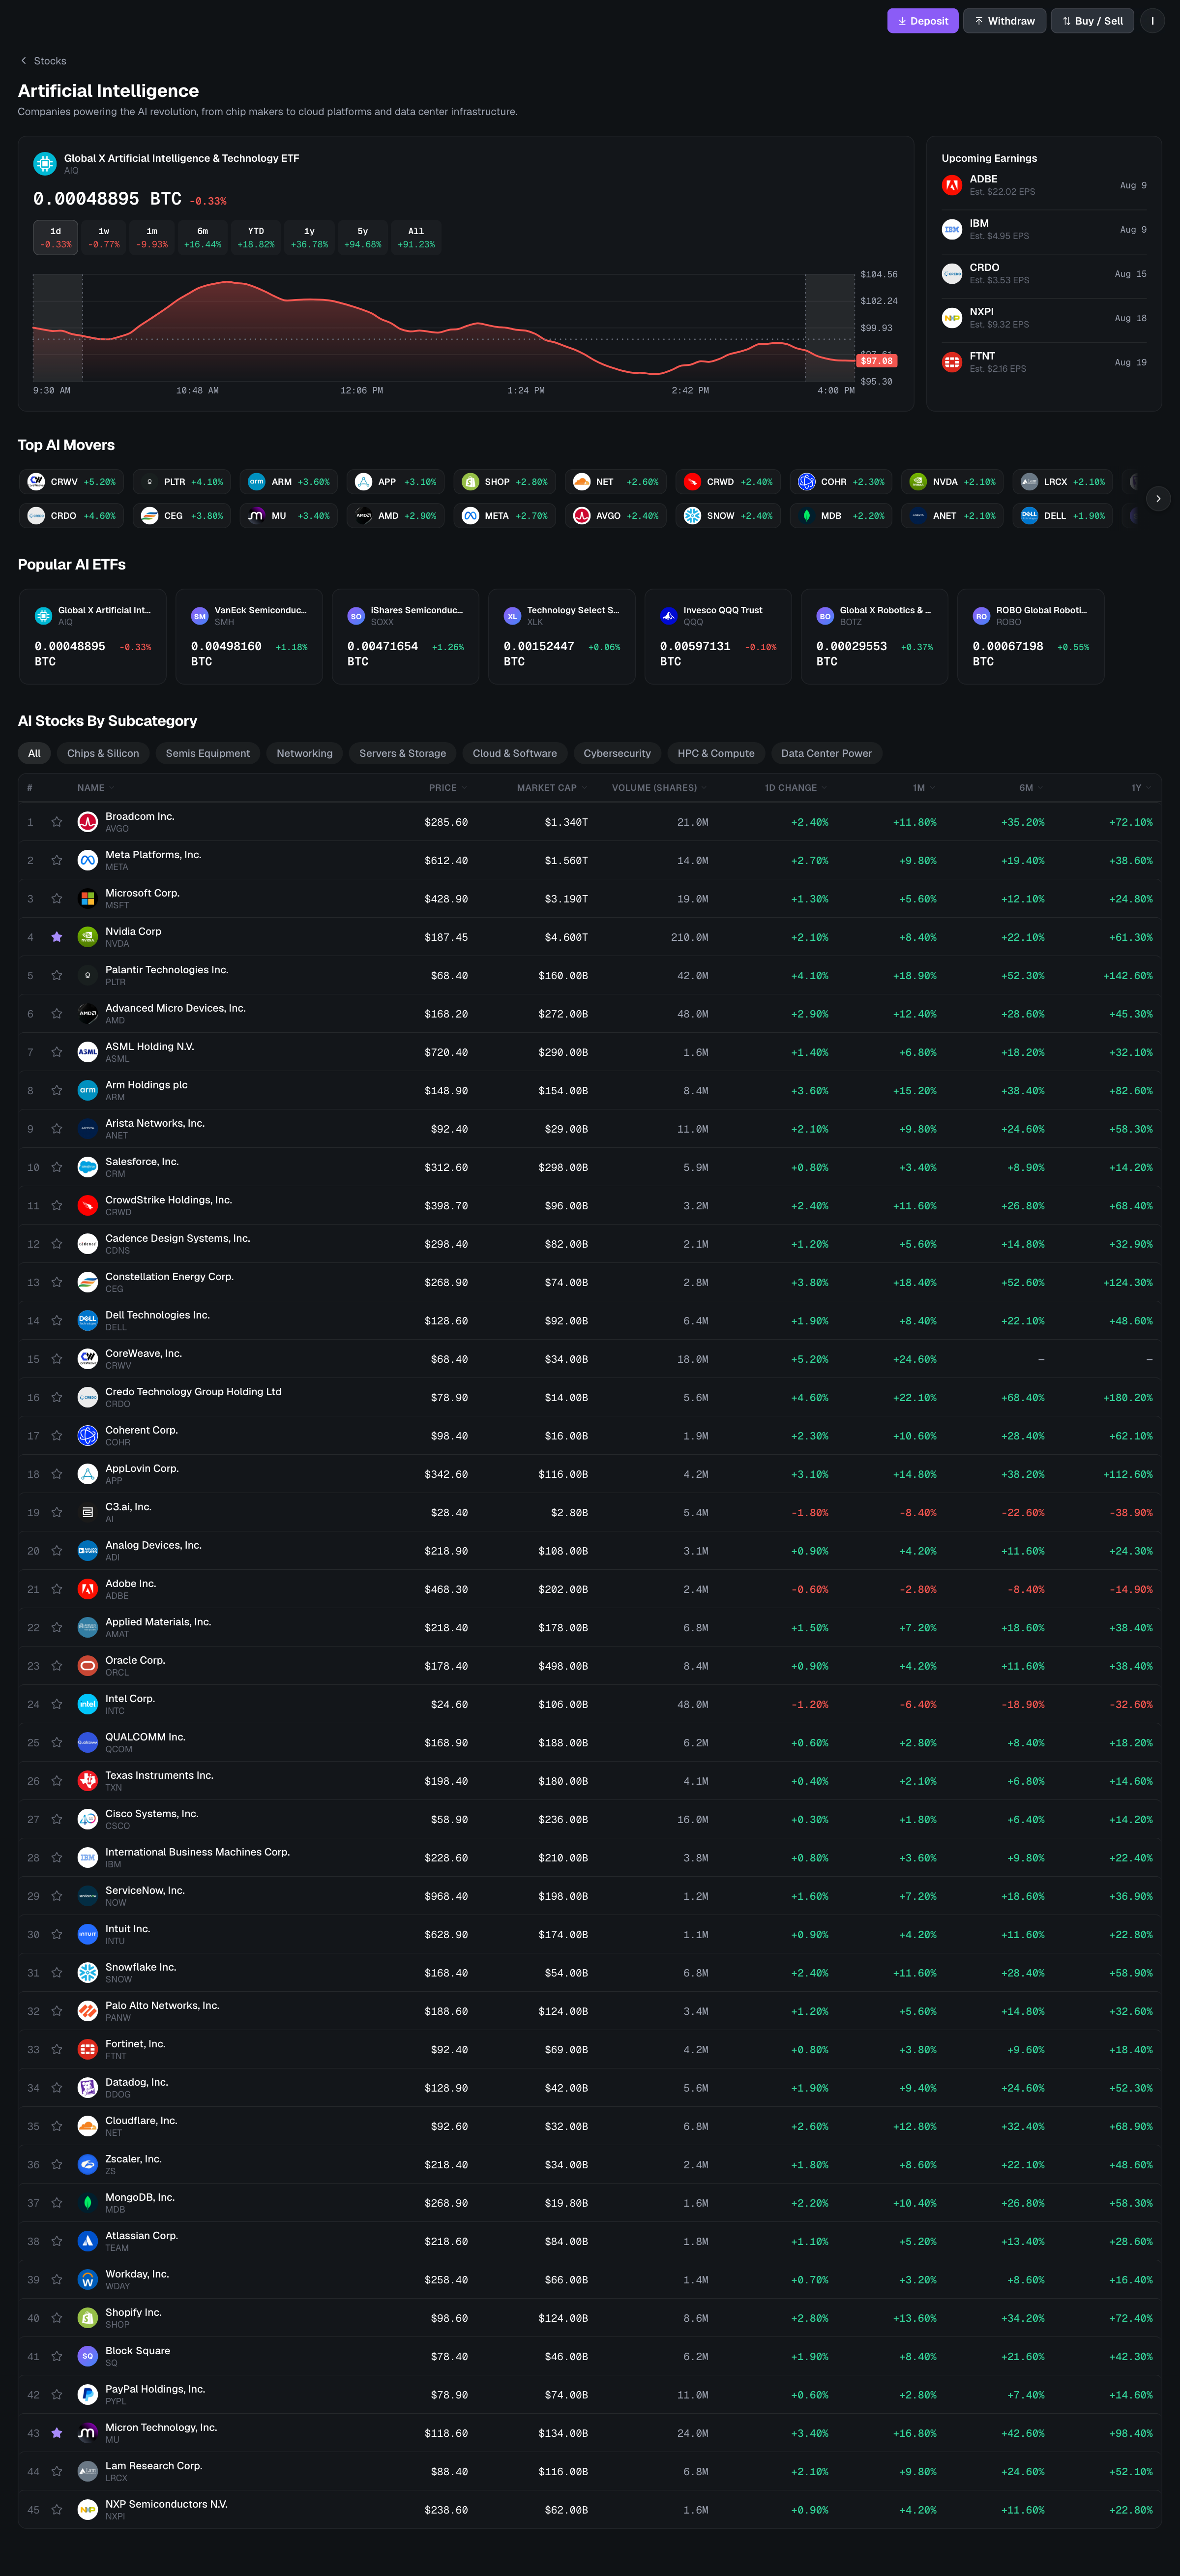Click the Meta Platforms logo icon
The height and width of the screenshot is (2576, 1180).
(87, 860)
